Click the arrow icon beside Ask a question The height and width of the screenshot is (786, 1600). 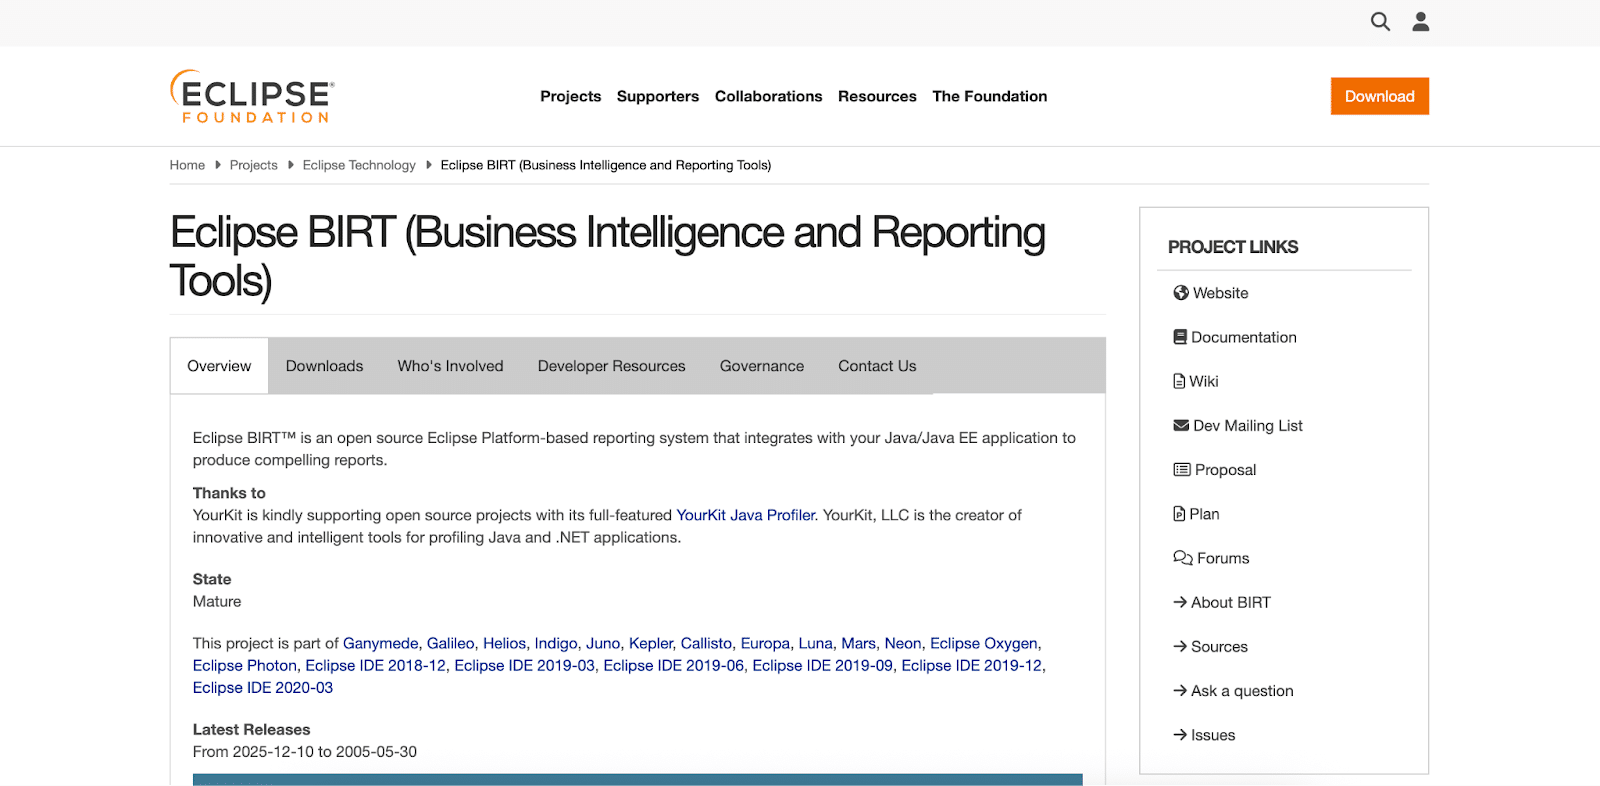(x=1180, y=691)
